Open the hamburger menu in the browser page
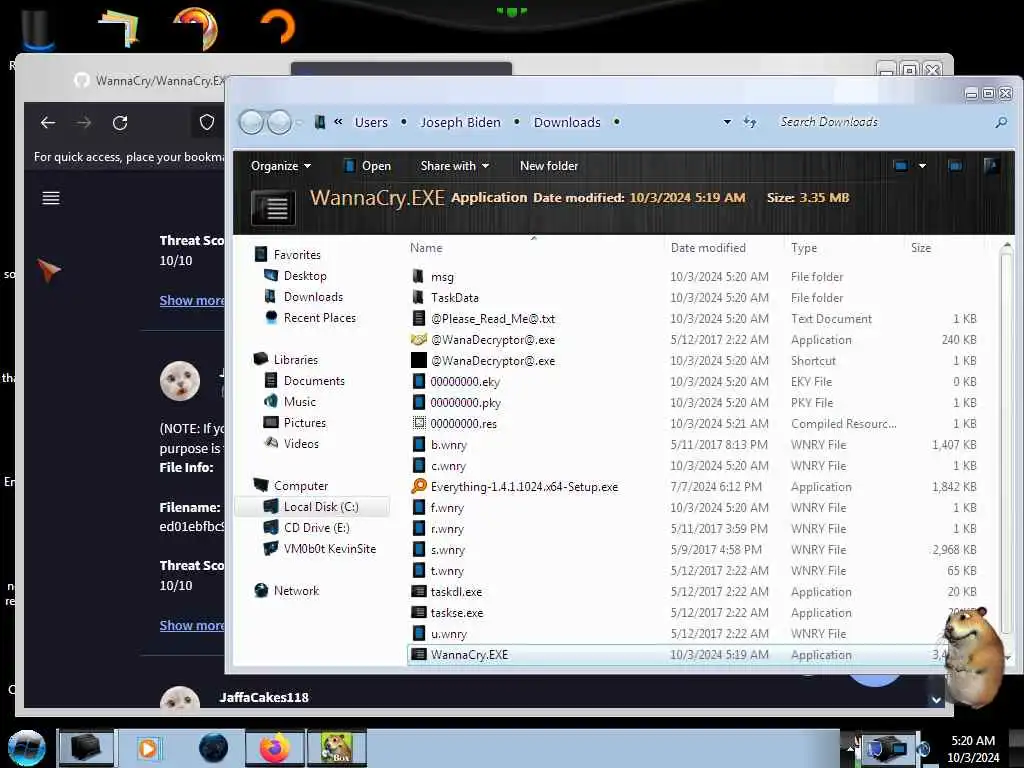 pyautogui.click(x=51, y=198)
